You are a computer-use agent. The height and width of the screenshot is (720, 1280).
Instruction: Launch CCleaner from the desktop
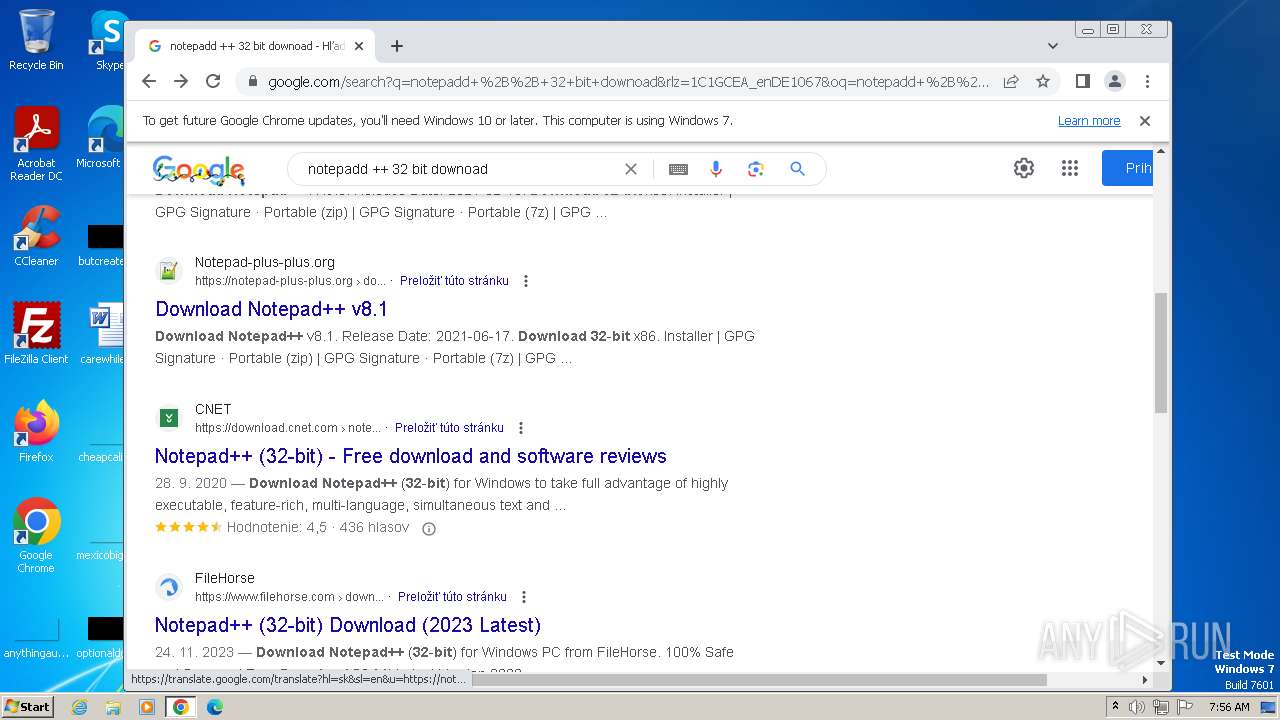36,237
